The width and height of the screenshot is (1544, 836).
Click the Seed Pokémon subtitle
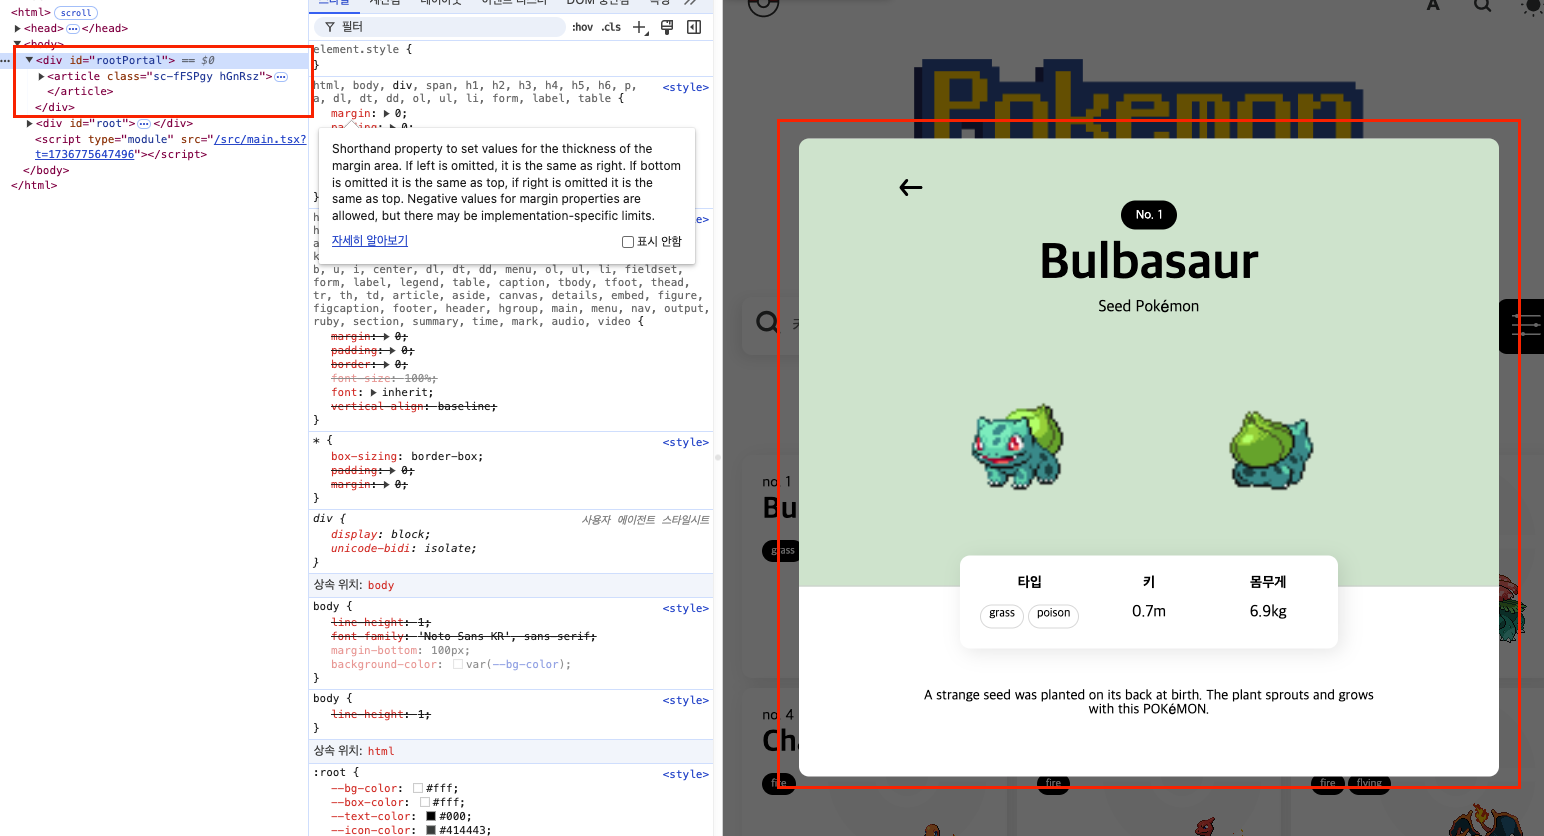[x=1149, y=307]
